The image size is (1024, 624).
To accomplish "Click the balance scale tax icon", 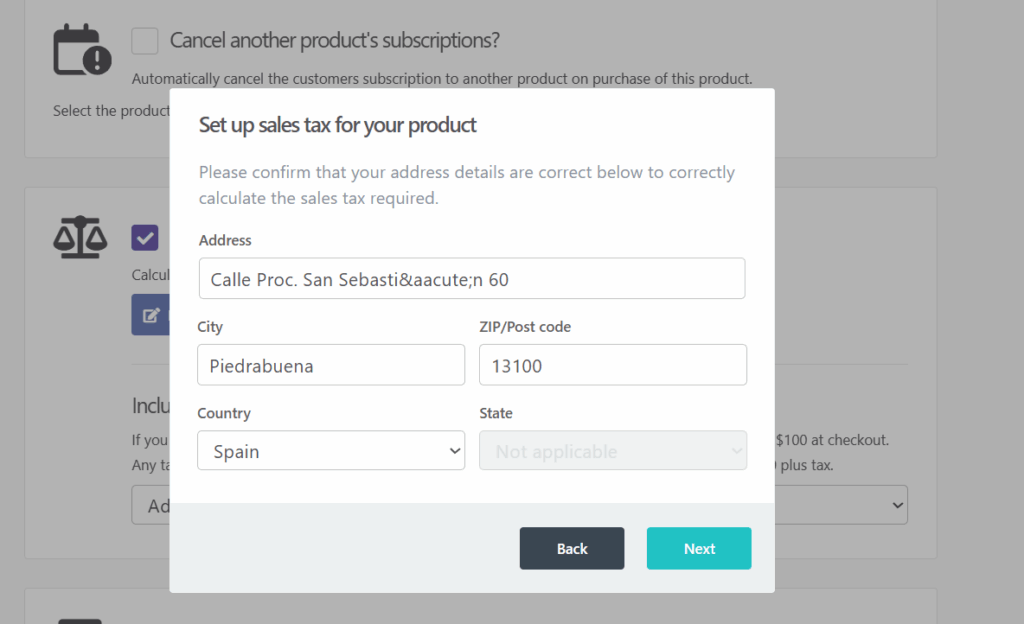I will (80, 237).
